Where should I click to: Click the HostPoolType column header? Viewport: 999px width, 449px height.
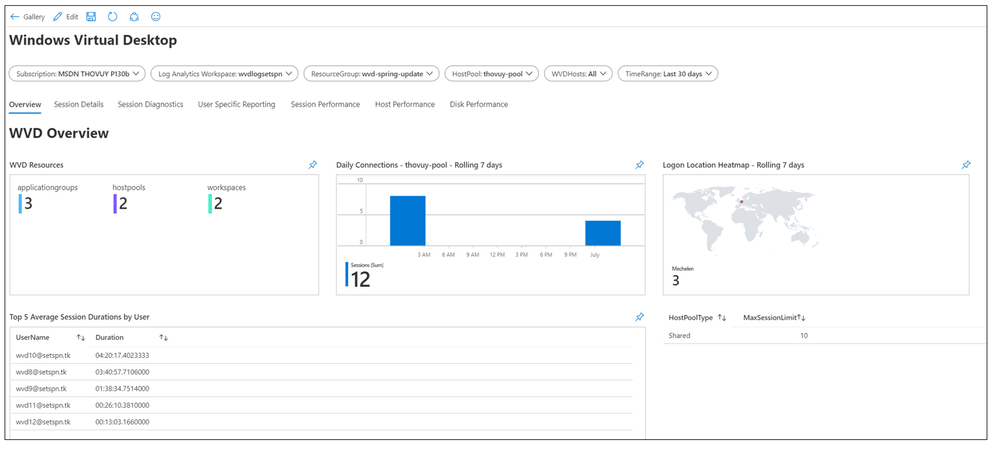click(x=691, y=318)
